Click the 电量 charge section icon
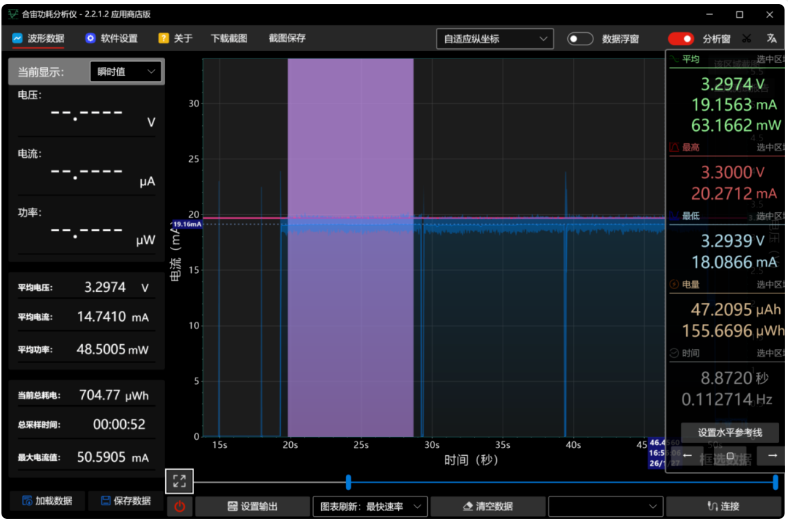Image resolution: width=788 pixels, height=521 pixels. click(674, 284)
